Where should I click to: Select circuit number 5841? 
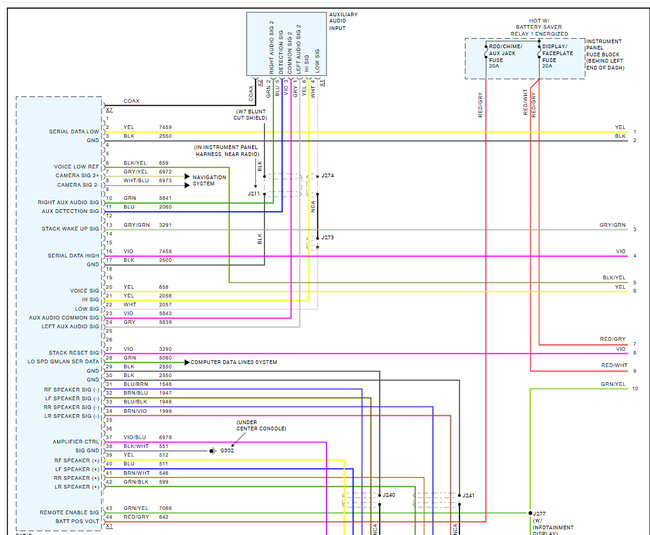[165, 198]
